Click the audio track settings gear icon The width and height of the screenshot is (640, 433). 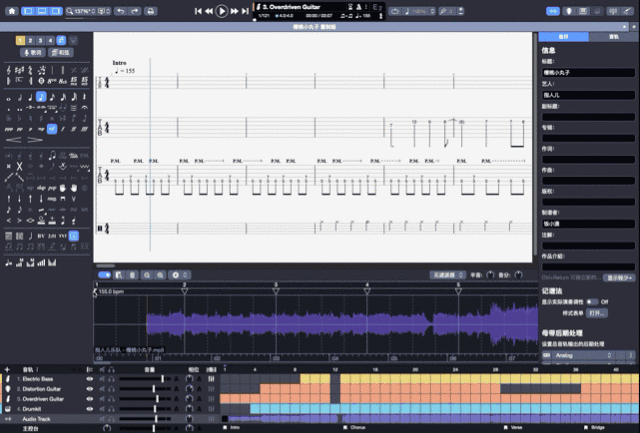pyautogui.click(x=175, y=274)
